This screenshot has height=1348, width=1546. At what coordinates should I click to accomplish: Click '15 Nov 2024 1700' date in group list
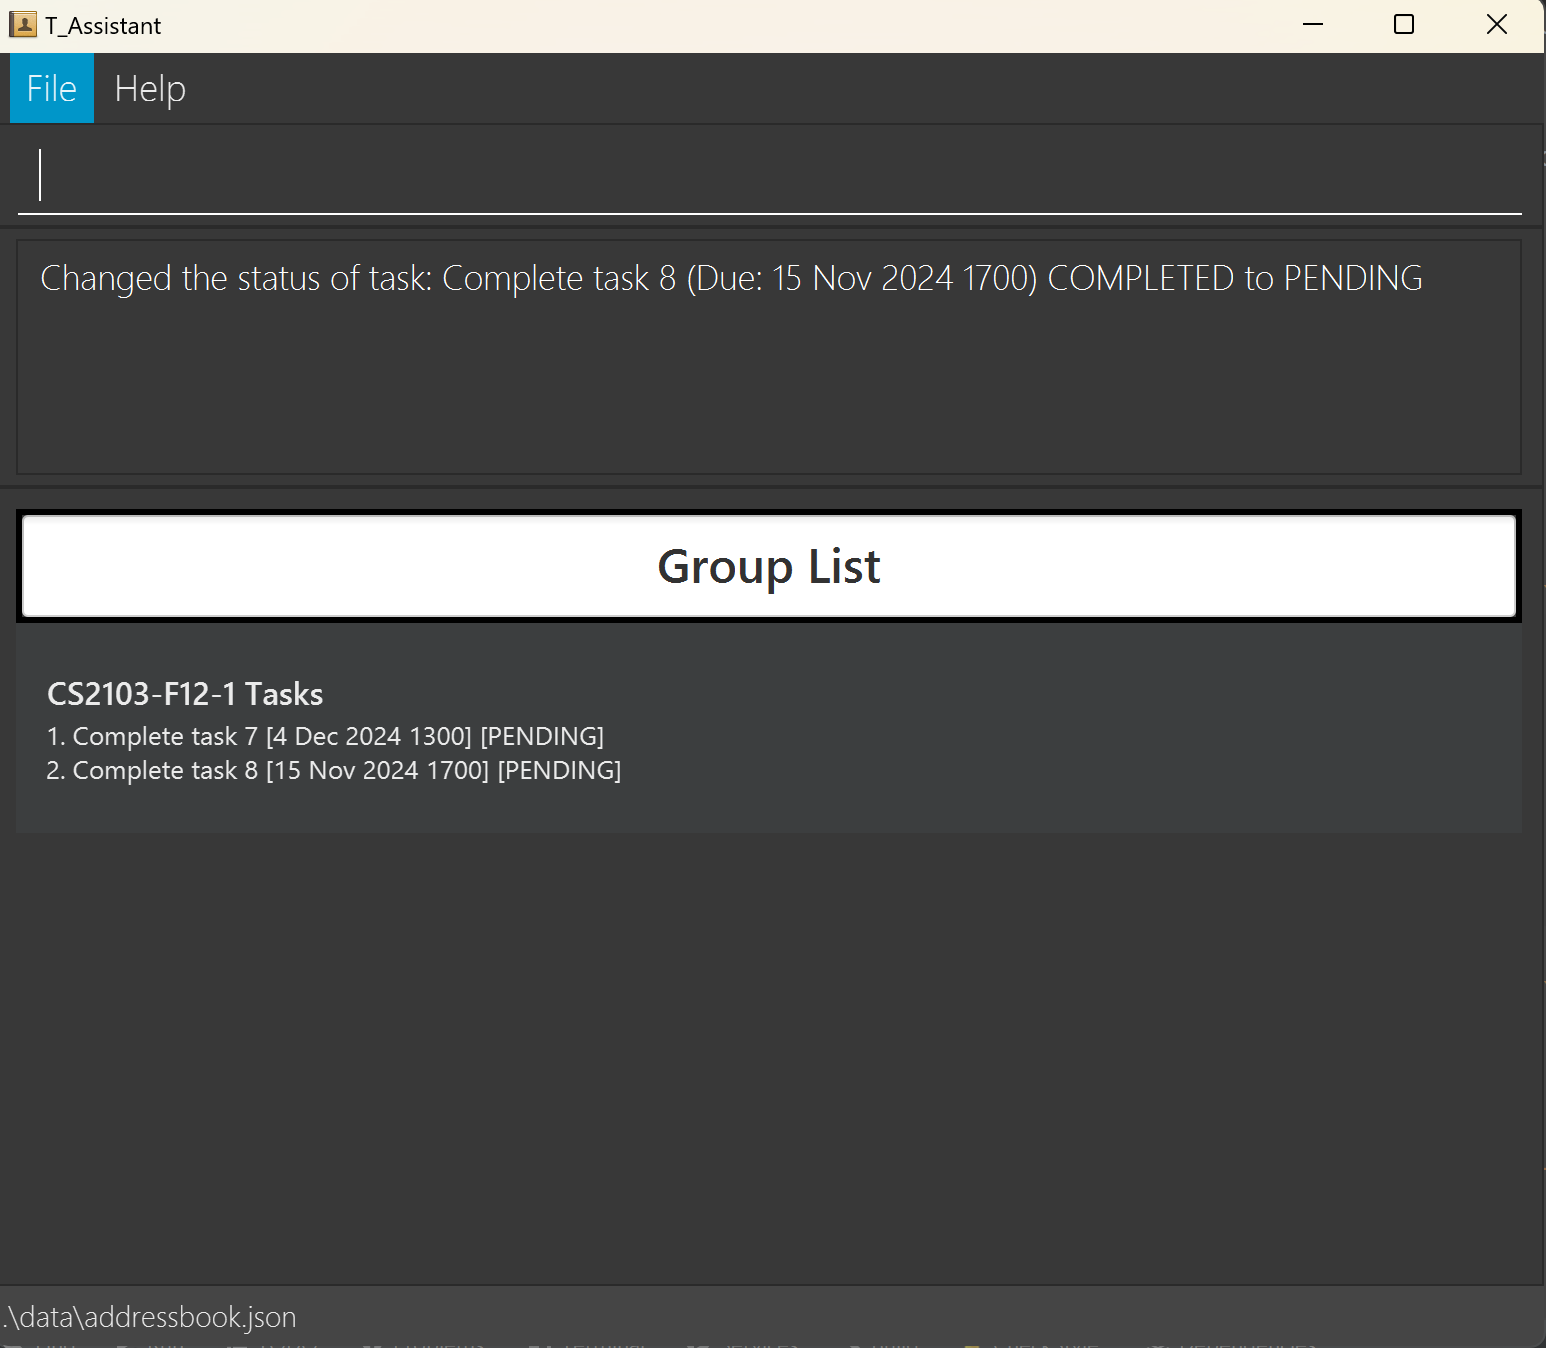377,771
